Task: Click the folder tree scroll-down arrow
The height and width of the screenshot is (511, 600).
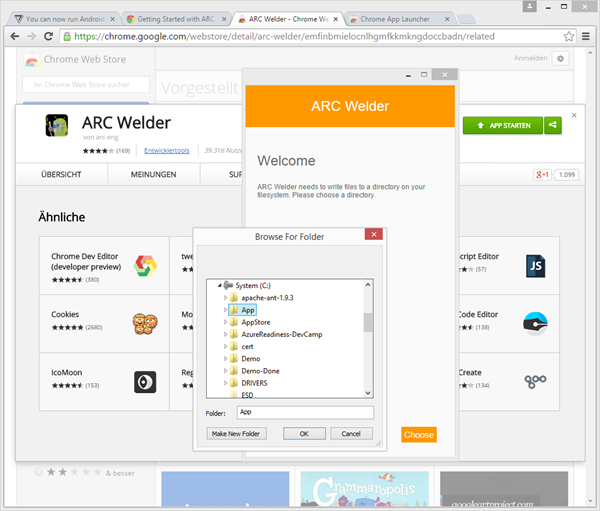Action: (368, 393)
